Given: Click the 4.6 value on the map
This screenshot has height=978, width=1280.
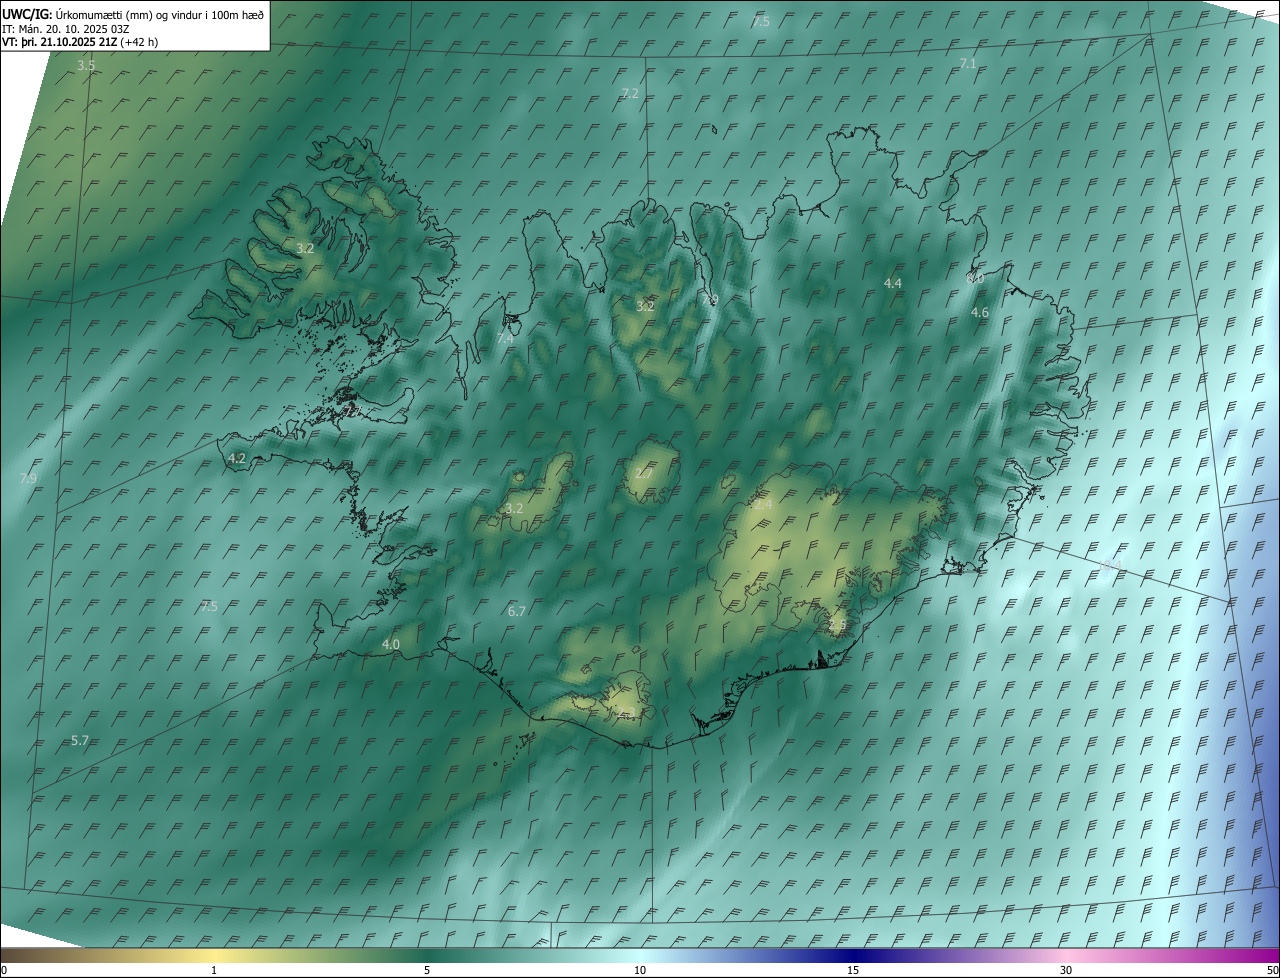Looking at the screenshot, I should tap(980, 313).
